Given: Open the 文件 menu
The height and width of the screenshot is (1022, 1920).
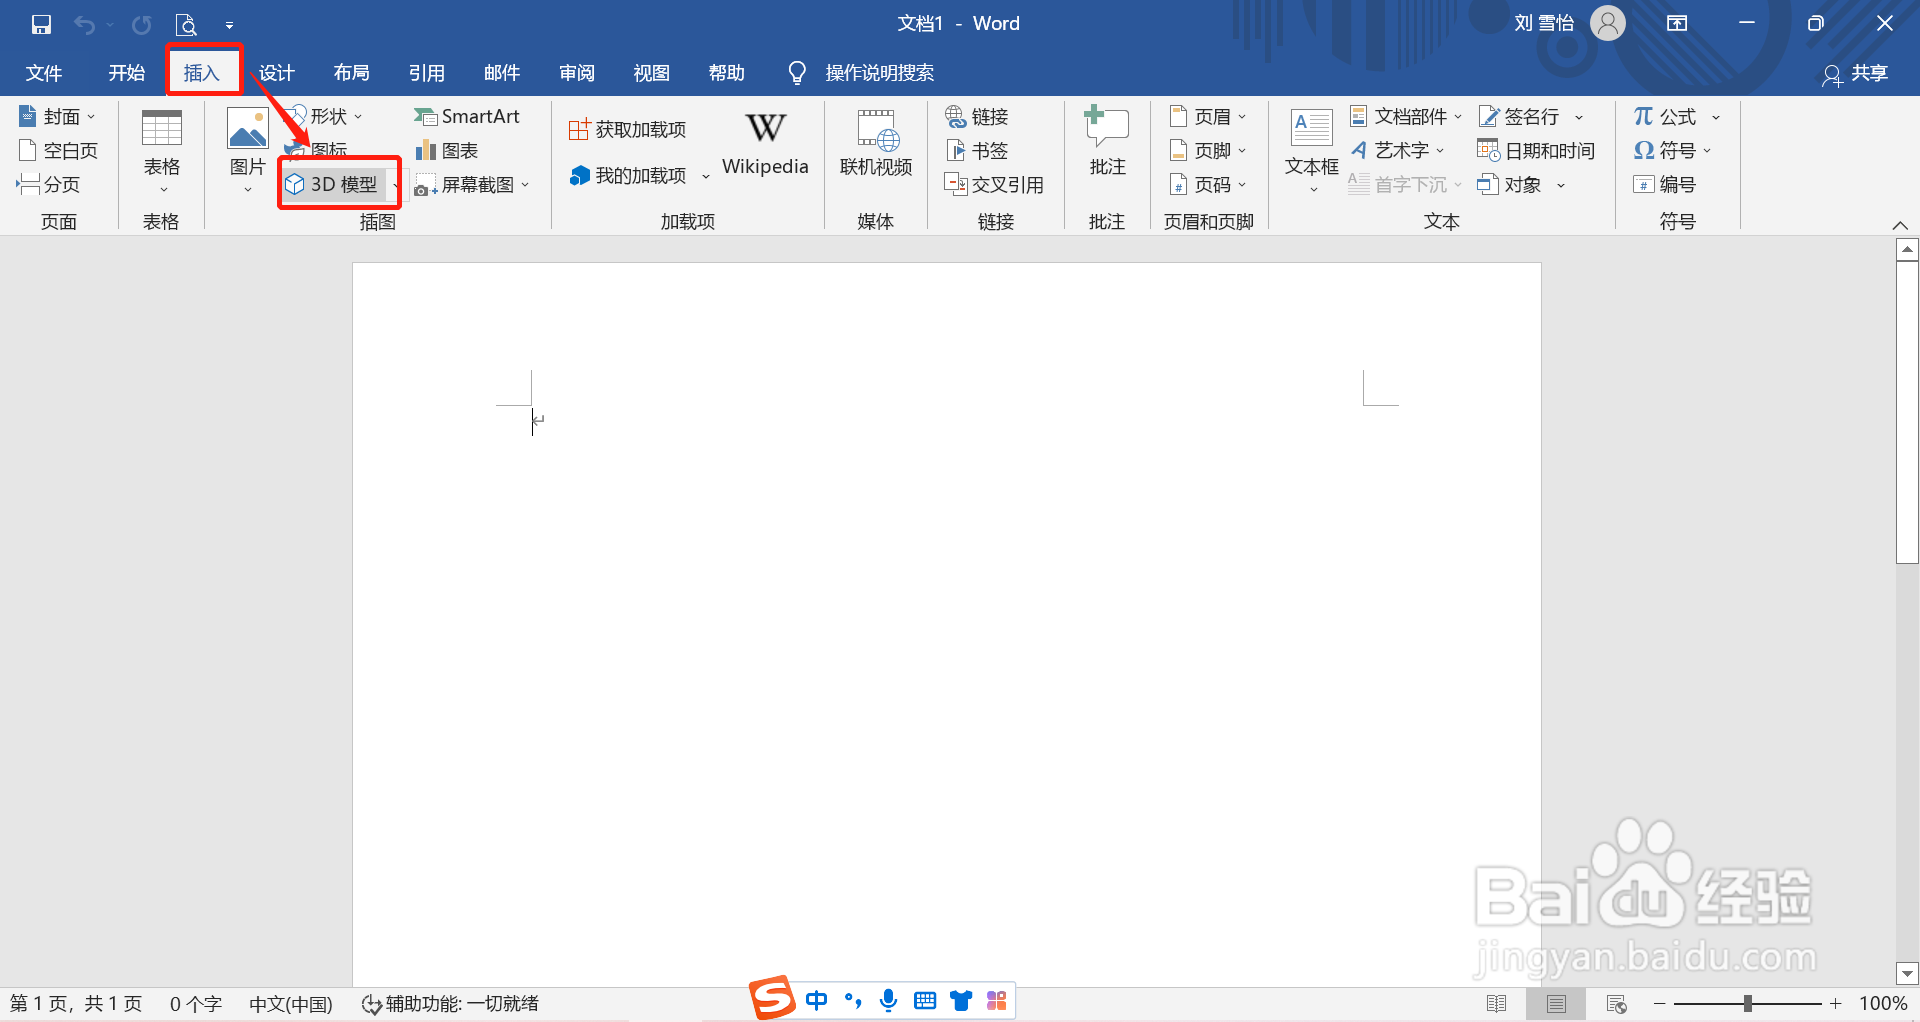Looking at the screenshot, I should pos(43,72).
